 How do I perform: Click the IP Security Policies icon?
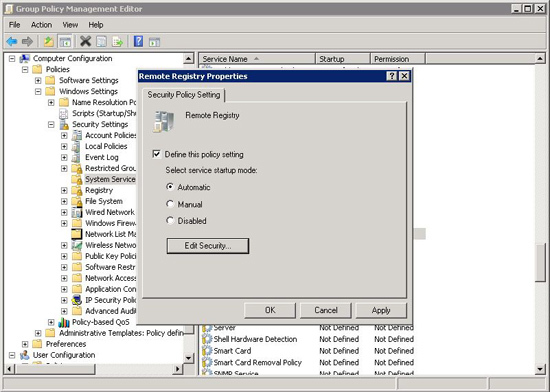tap(77, 300)
